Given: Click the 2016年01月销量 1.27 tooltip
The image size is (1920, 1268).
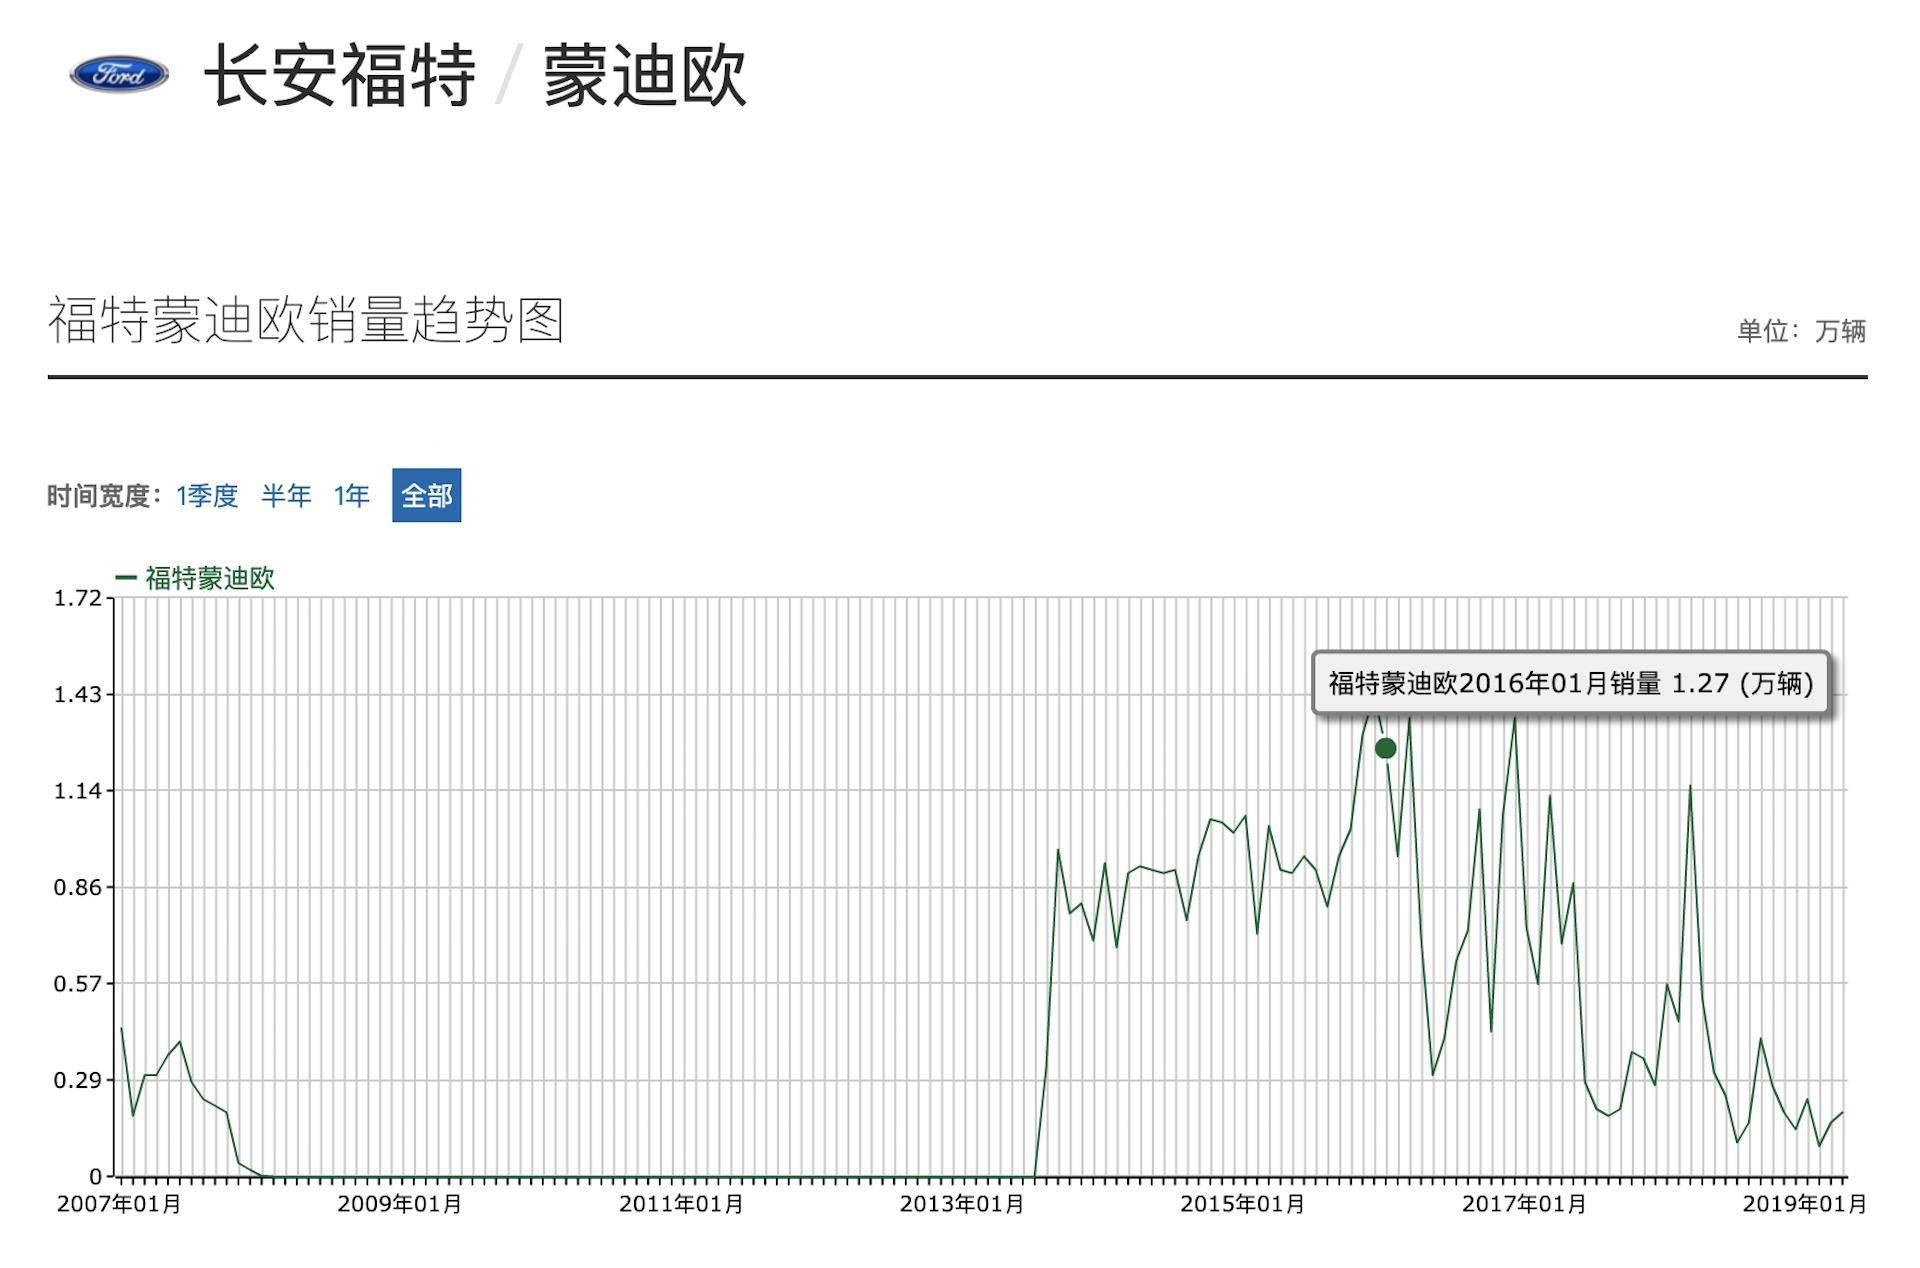Looking at the screenshot, I should point(1571,683).
